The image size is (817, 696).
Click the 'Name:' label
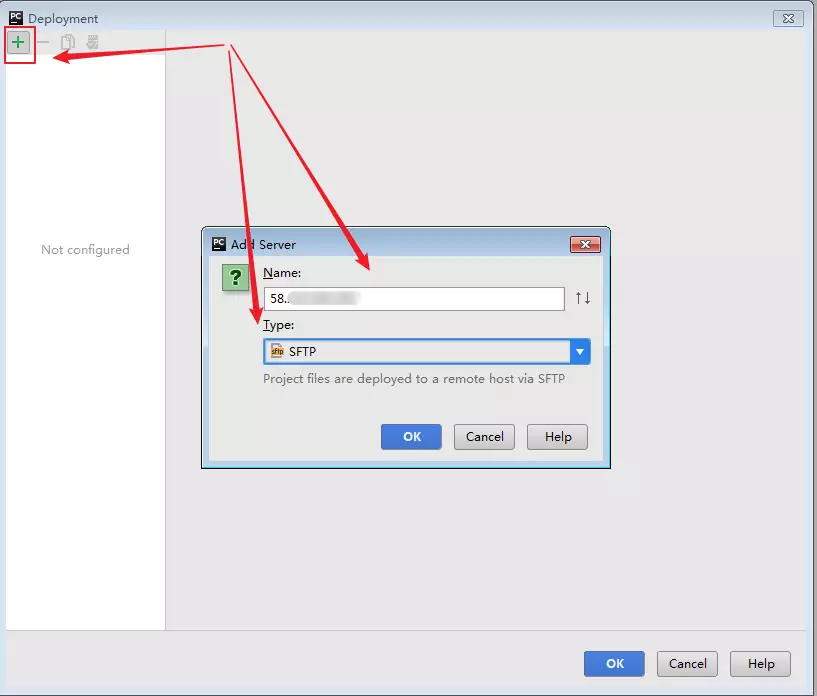282,272
